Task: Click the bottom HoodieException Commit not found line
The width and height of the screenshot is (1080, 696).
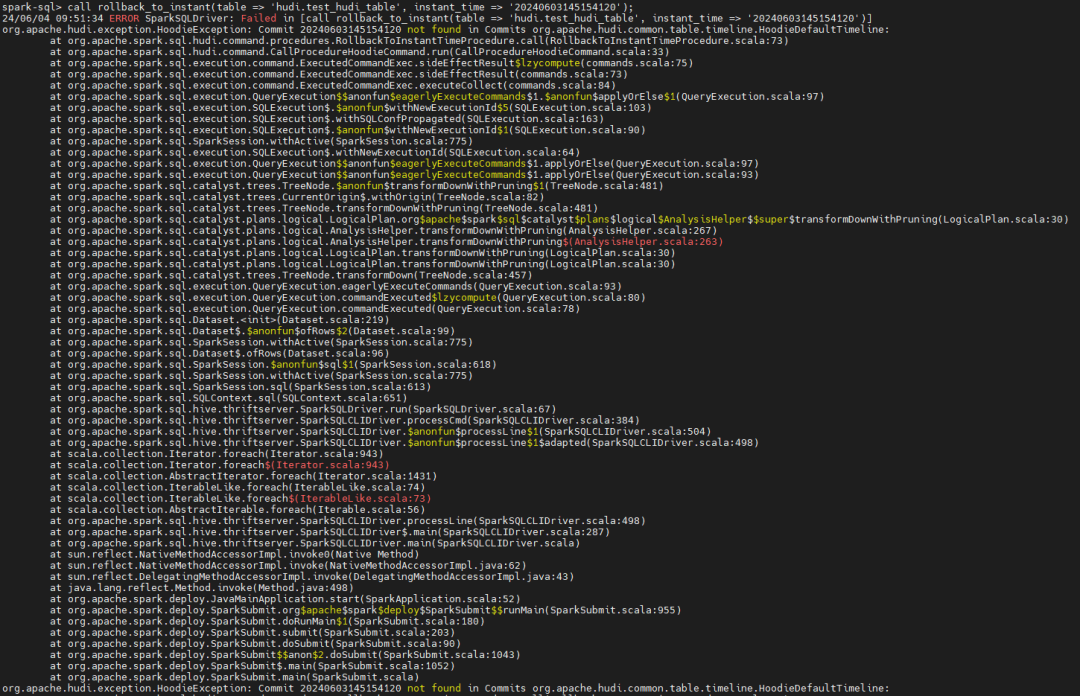Action: 446,688
